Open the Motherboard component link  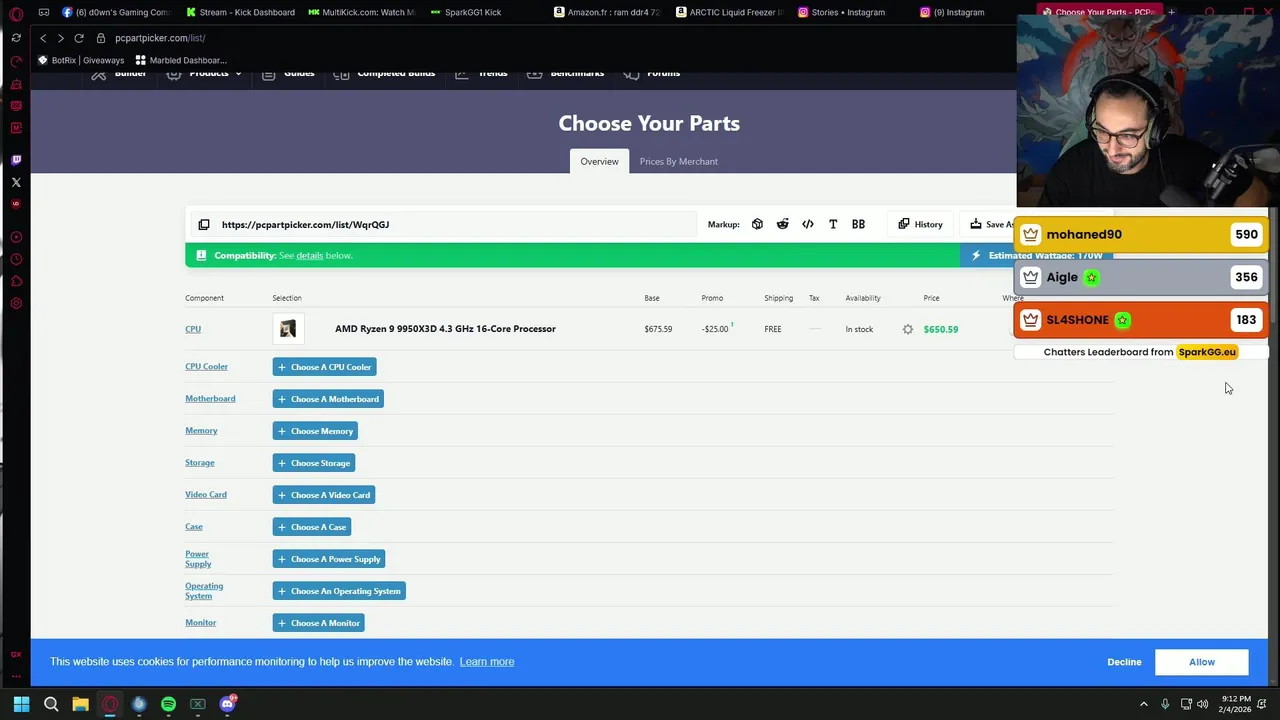point(210,399)
